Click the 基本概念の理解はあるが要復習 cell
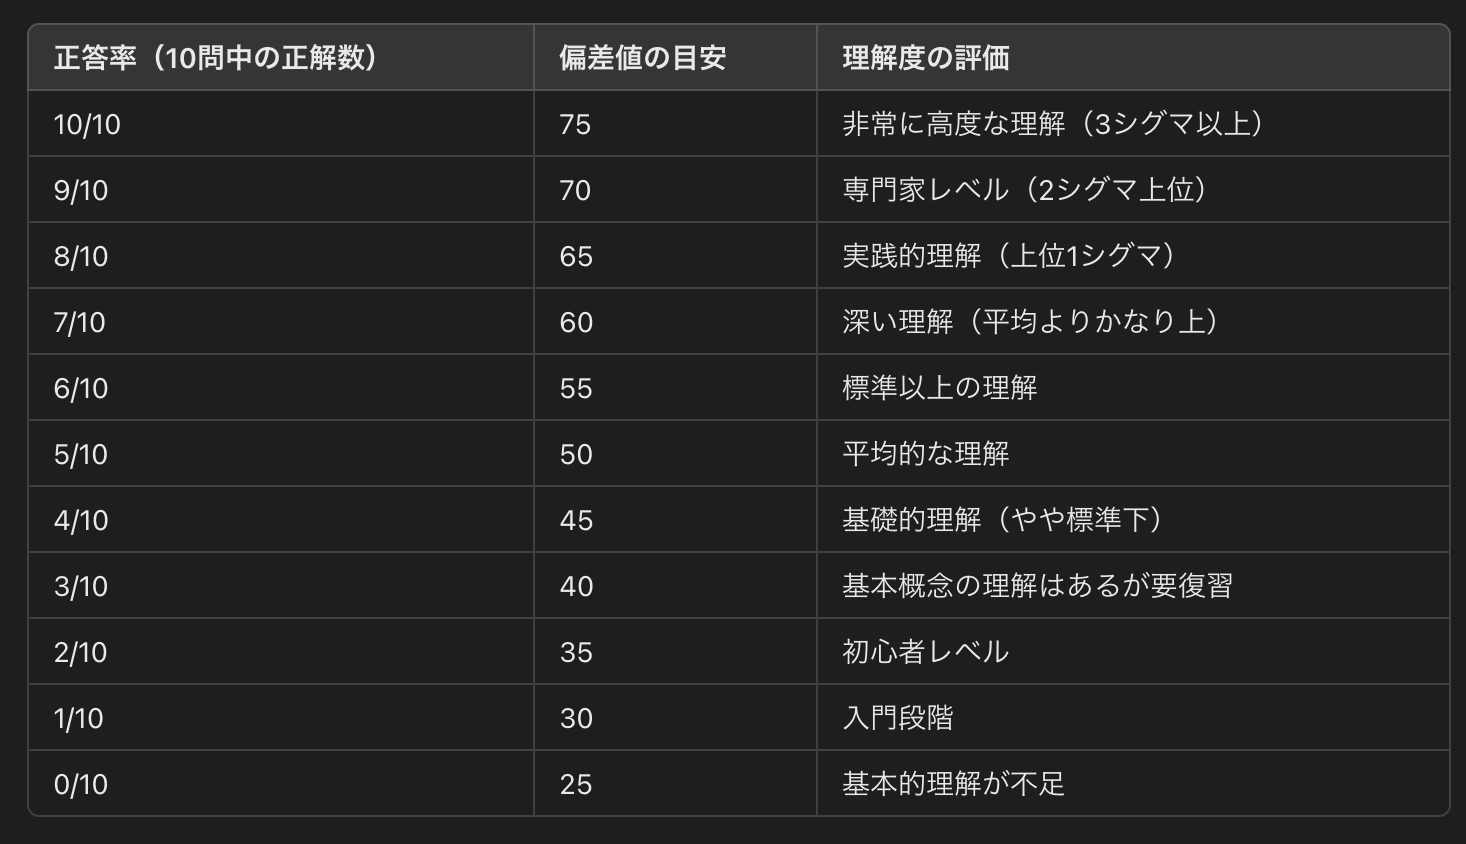This screenshot has width=1466, height=844. click(x=1037, y=586)
